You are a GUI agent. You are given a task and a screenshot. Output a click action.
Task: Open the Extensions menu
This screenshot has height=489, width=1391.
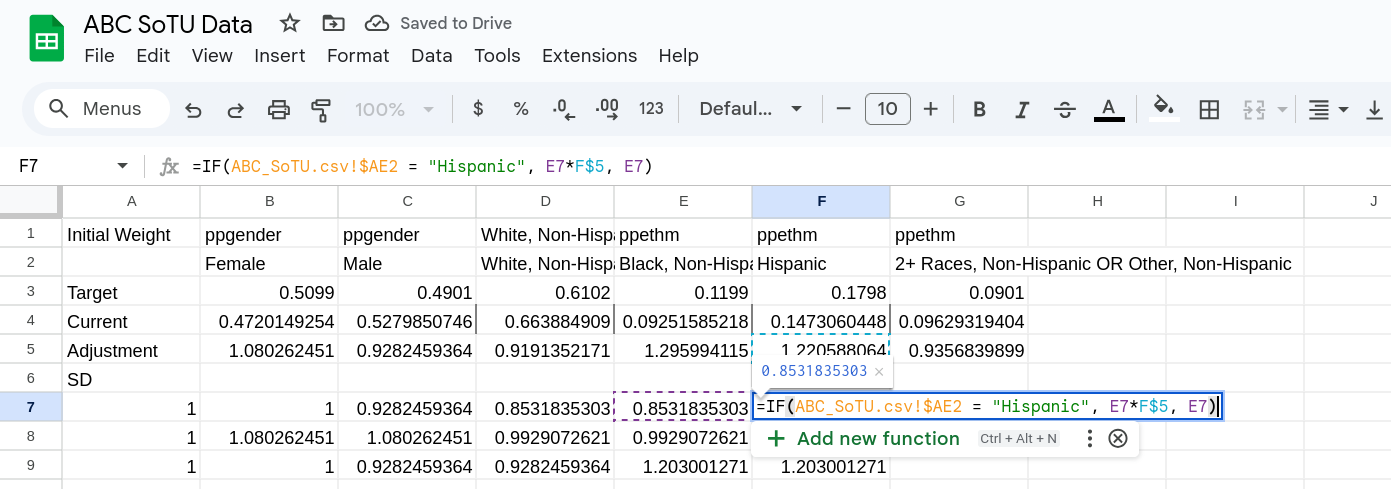pyautogui.click(x=589, y=56)
